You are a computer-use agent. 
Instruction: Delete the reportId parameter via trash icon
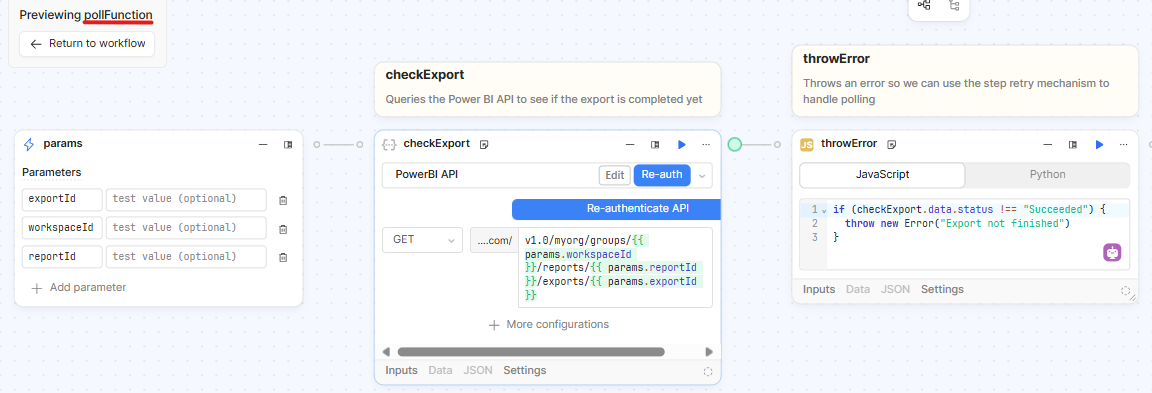point(283,258)
